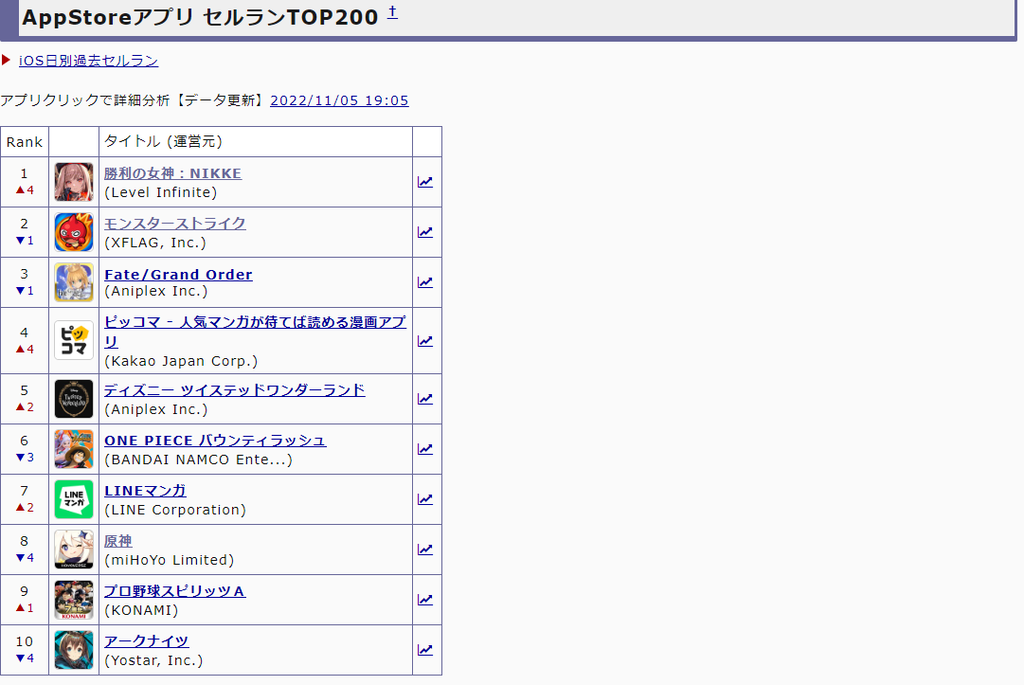Viewport: 1024px width, 685px height.
Task: Open chart icon for ディズニー ツイステッドワンダーランド
Action: click(x=425, y=398)
